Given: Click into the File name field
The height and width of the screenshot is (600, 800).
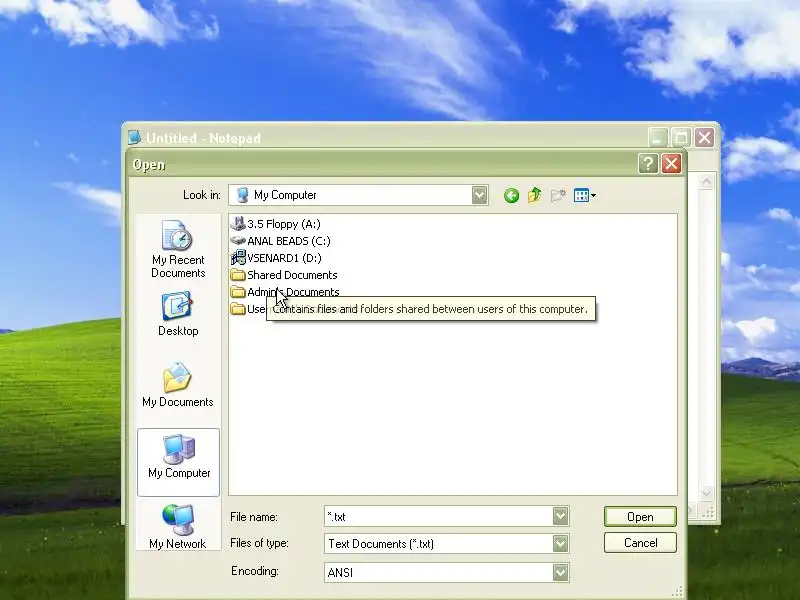Looking at the screenshot, I should pos(438,516).
